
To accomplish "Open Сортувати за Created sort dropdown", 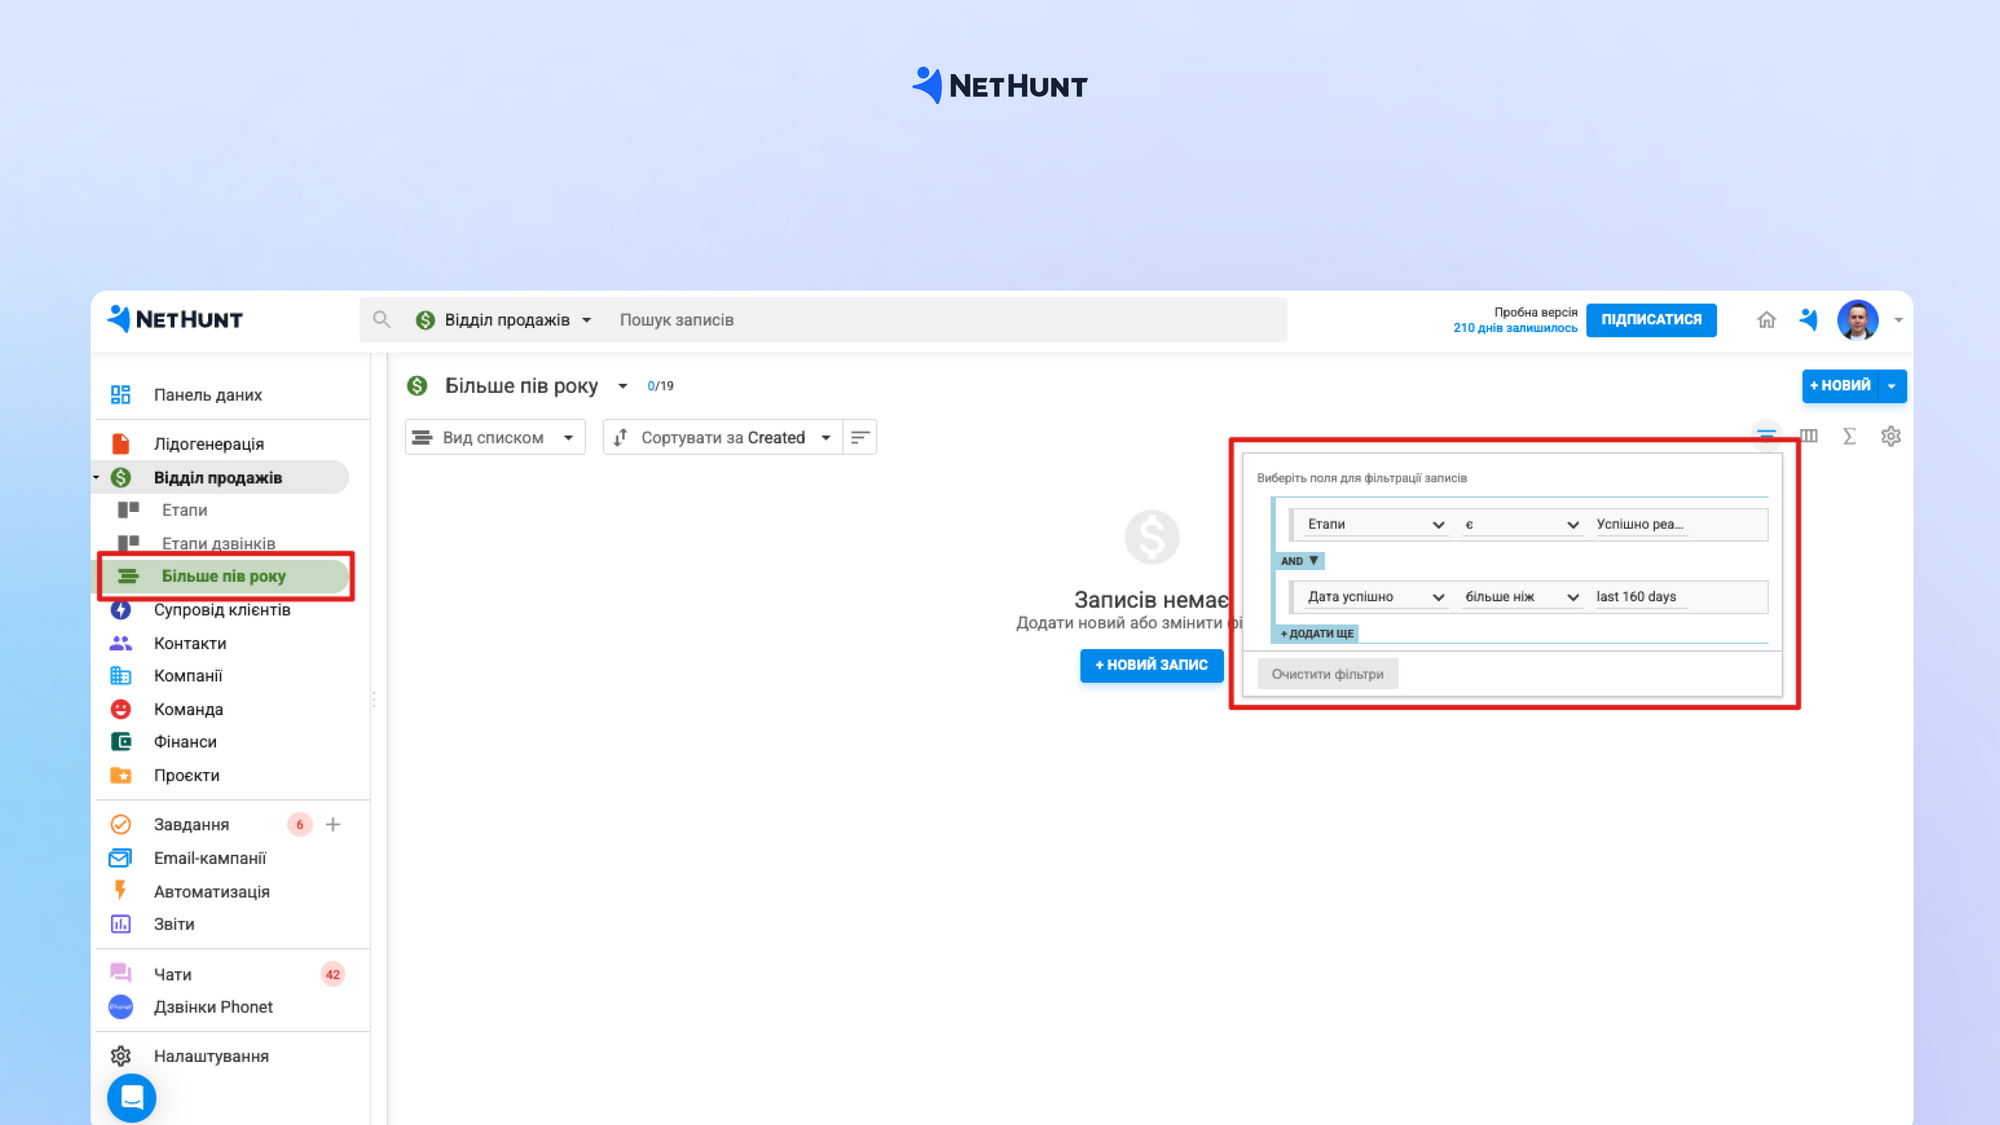I will 722,437.
